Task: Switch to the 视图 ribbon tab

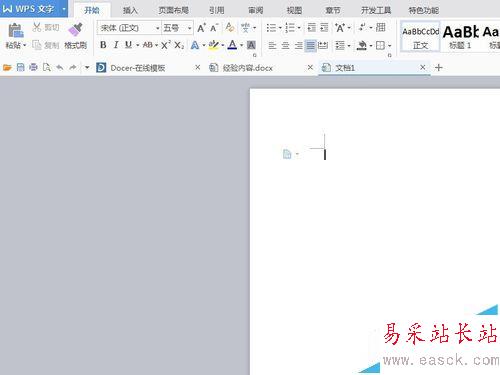Action: coord(294,10)
